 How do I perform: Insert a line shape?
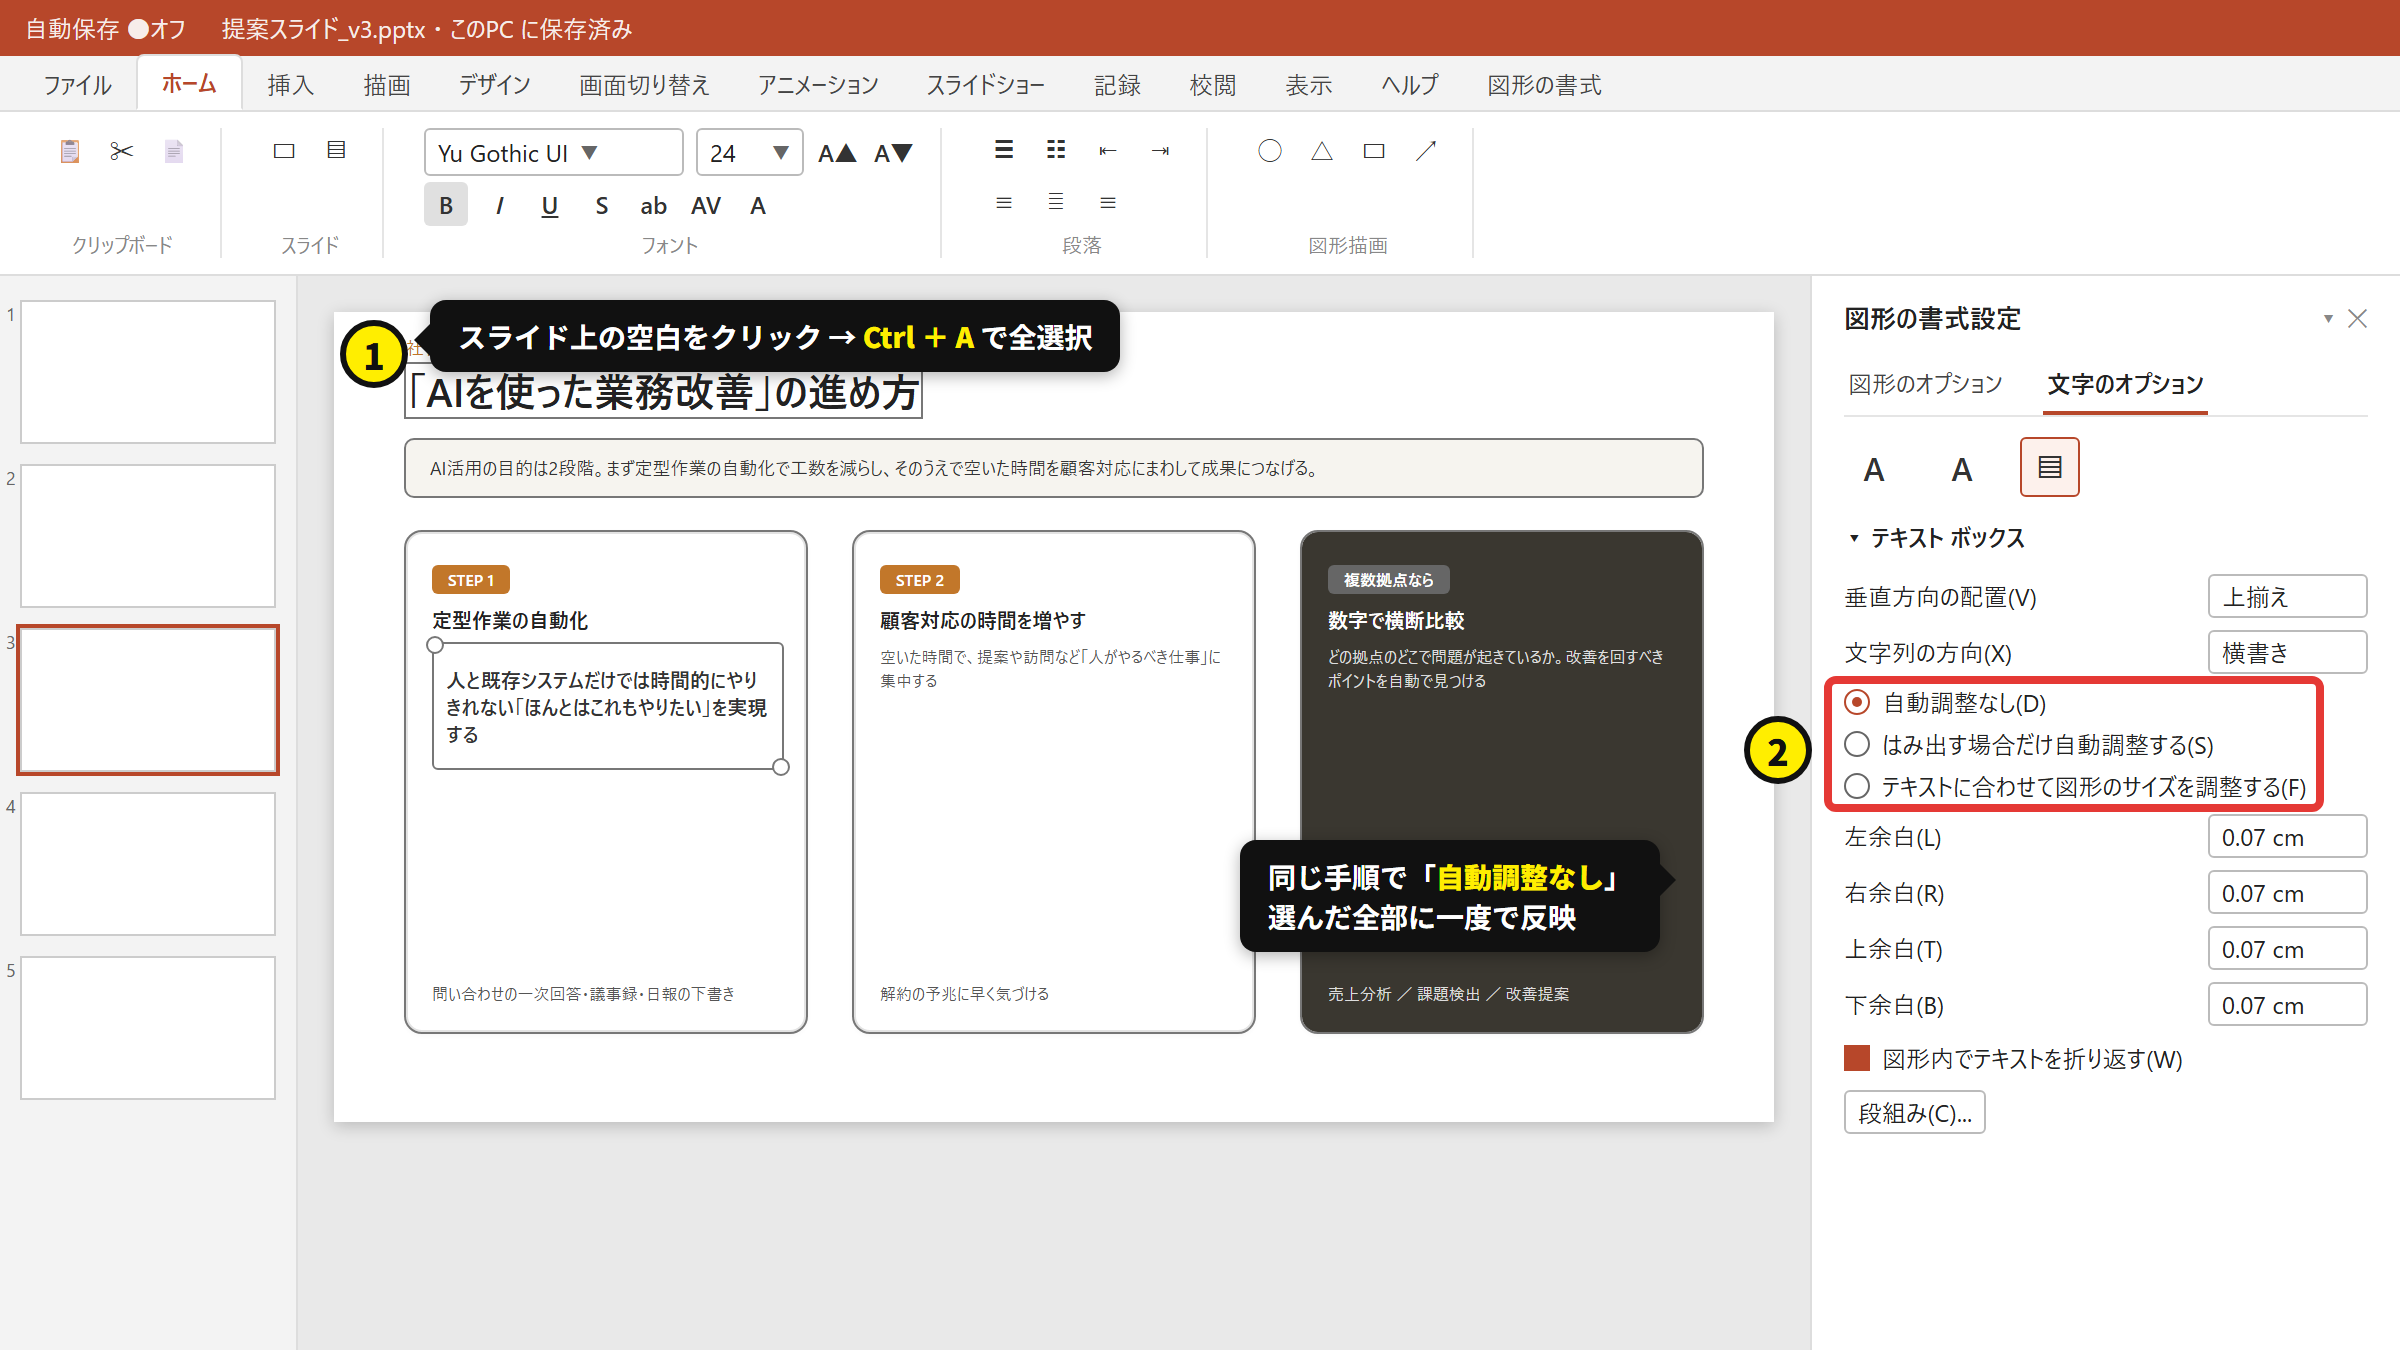coord(1426,151)
